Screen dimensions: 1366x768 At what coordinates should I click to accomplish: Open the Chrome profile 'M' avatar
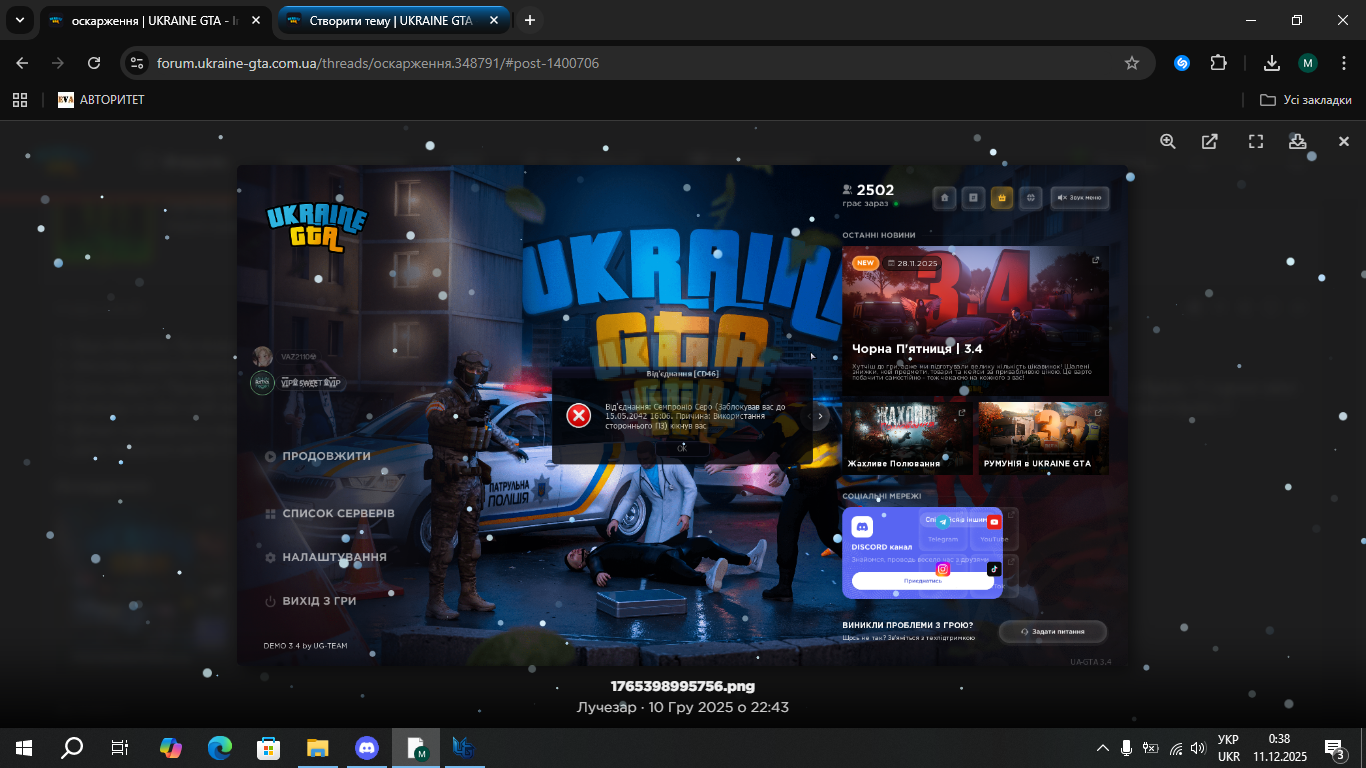click(1308, 63)
